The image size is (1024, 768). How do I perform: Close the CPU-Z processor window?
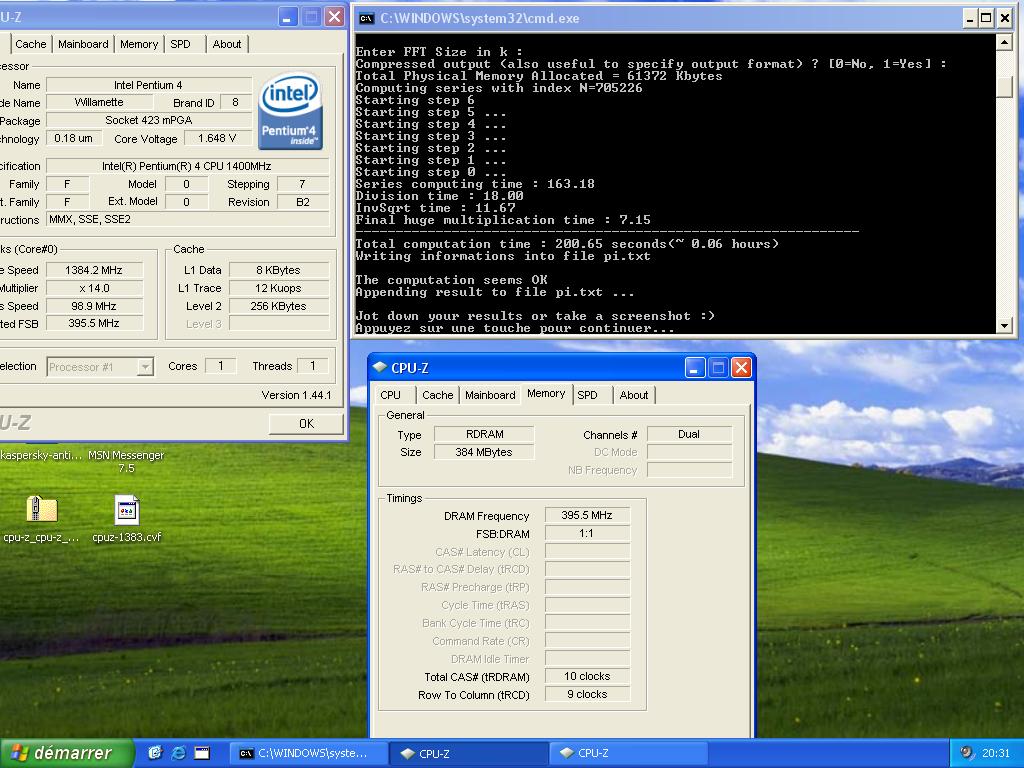334,17
